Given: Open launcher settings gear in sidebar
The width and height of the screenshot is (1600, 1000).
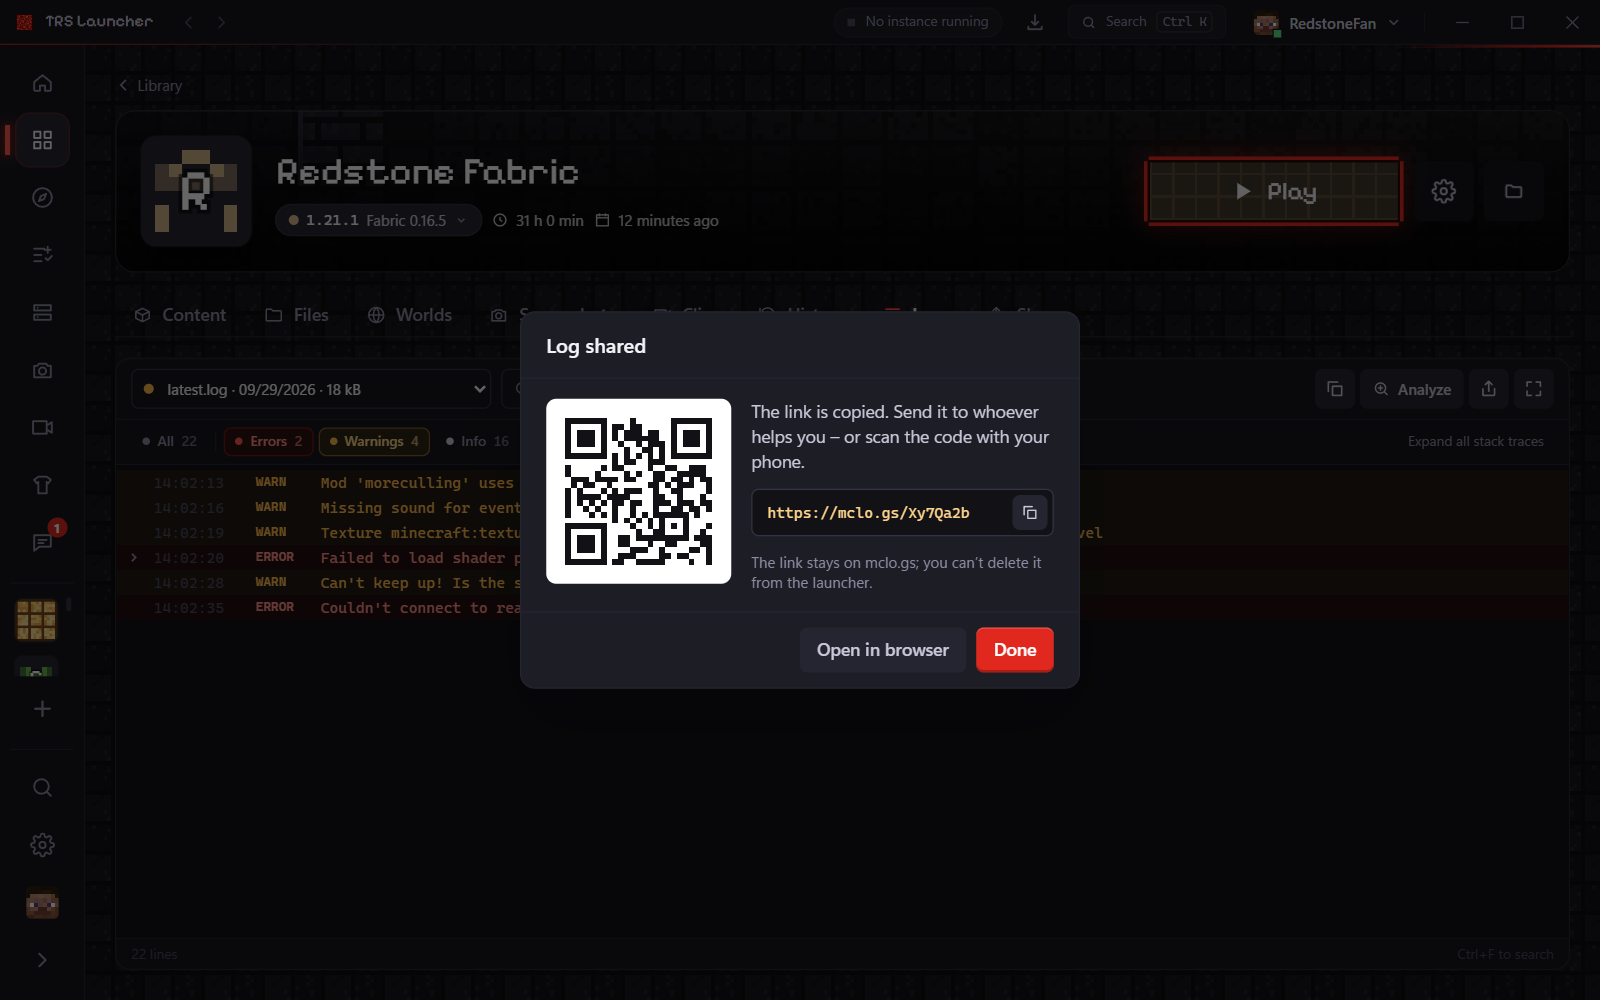Looking at the screenshot, I should [x=42, y=845].
